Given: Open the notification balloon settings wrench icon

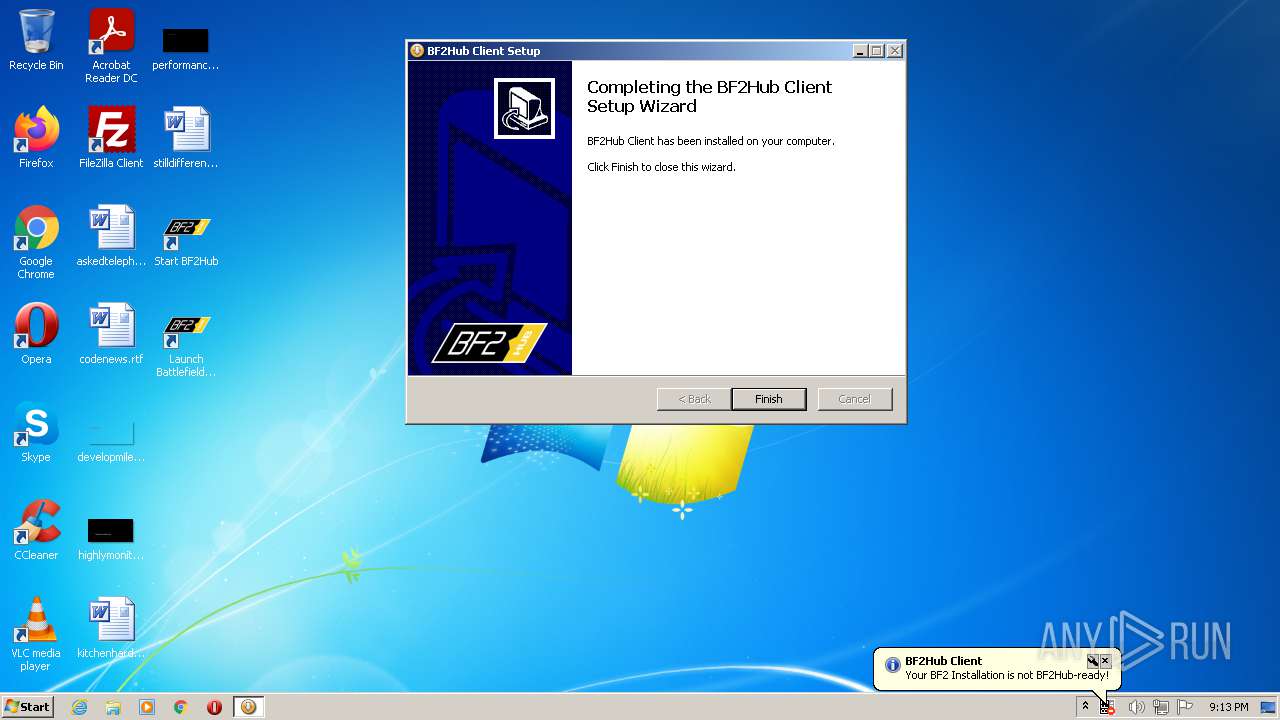Looking at the screenshot, I should (1092, 661).
